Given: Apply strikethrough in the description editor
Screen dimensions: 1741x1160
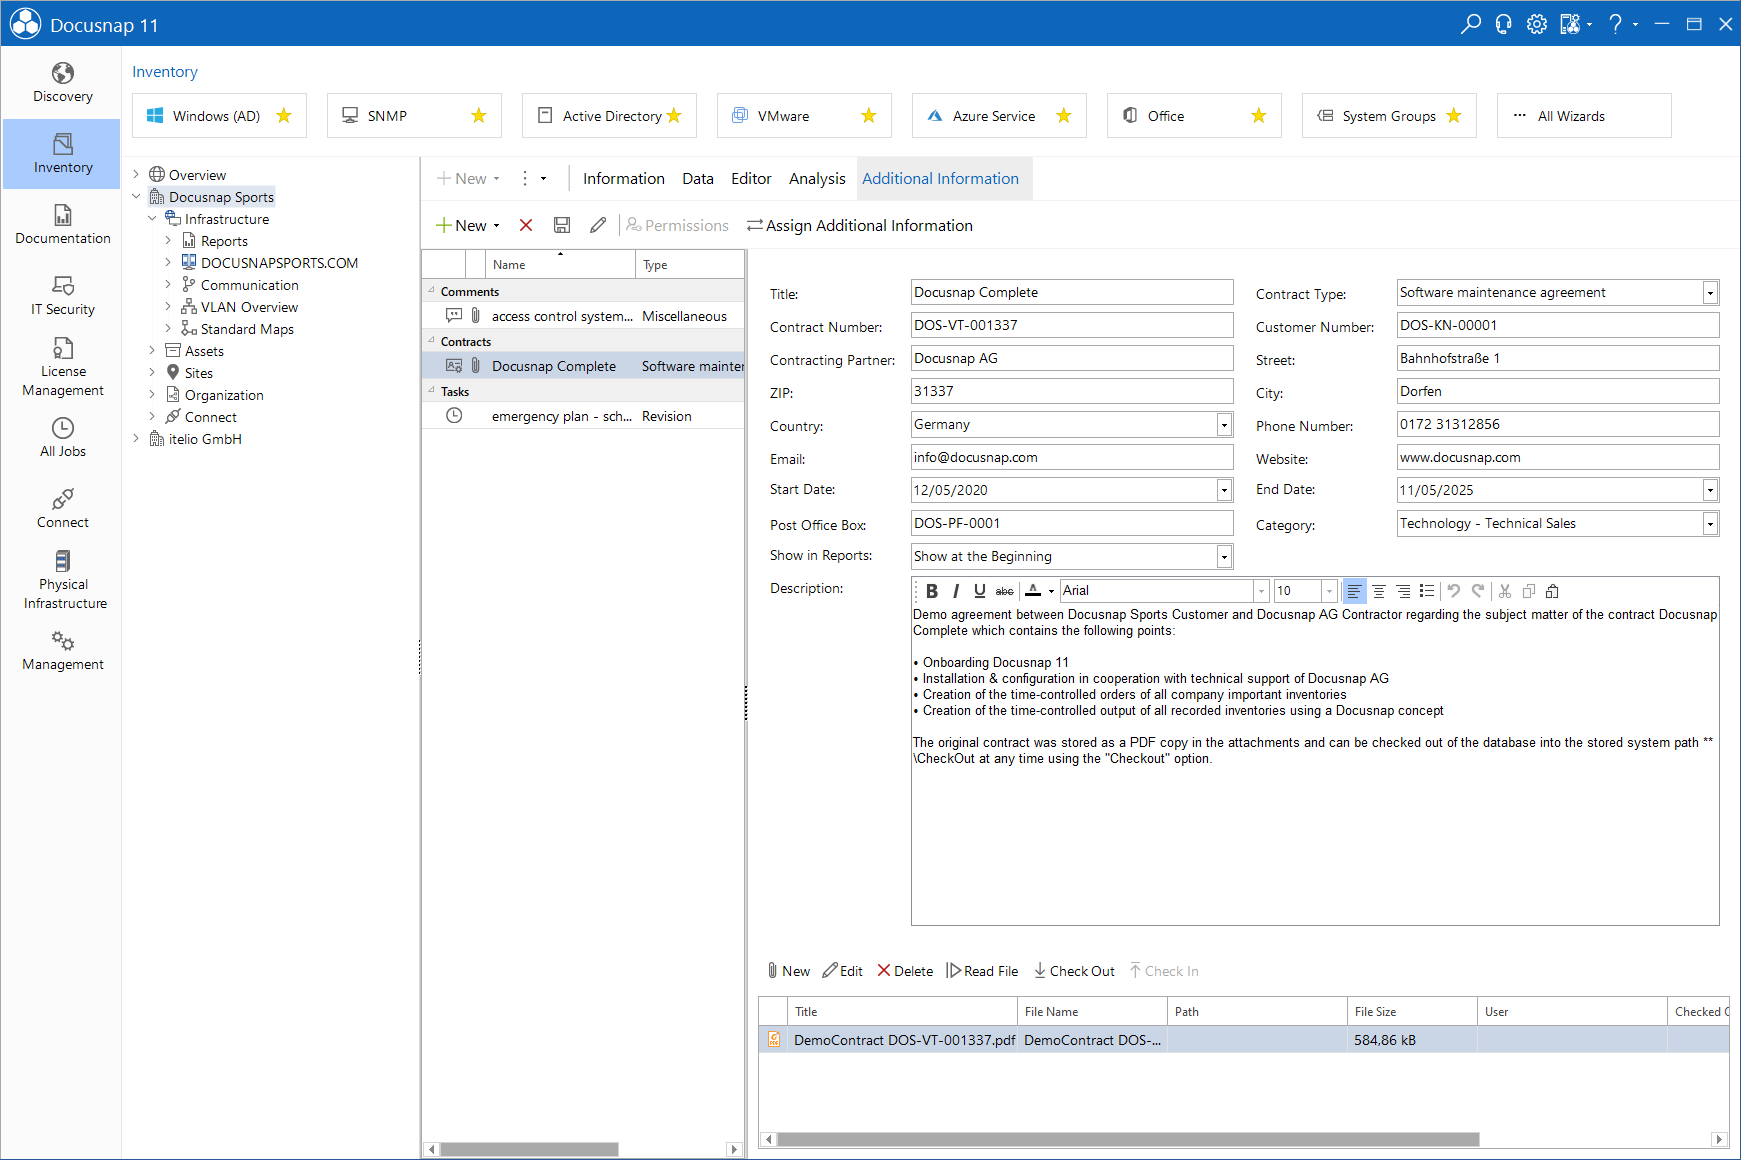Looking at the screenshot, I should point(1005,591).
